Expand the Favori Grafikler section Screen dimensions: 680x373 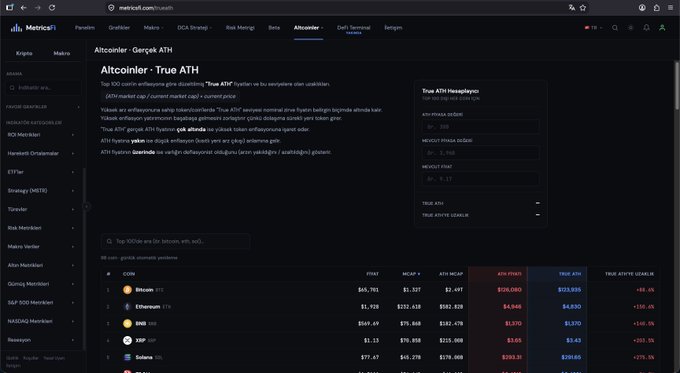click(x=42, y=107)
